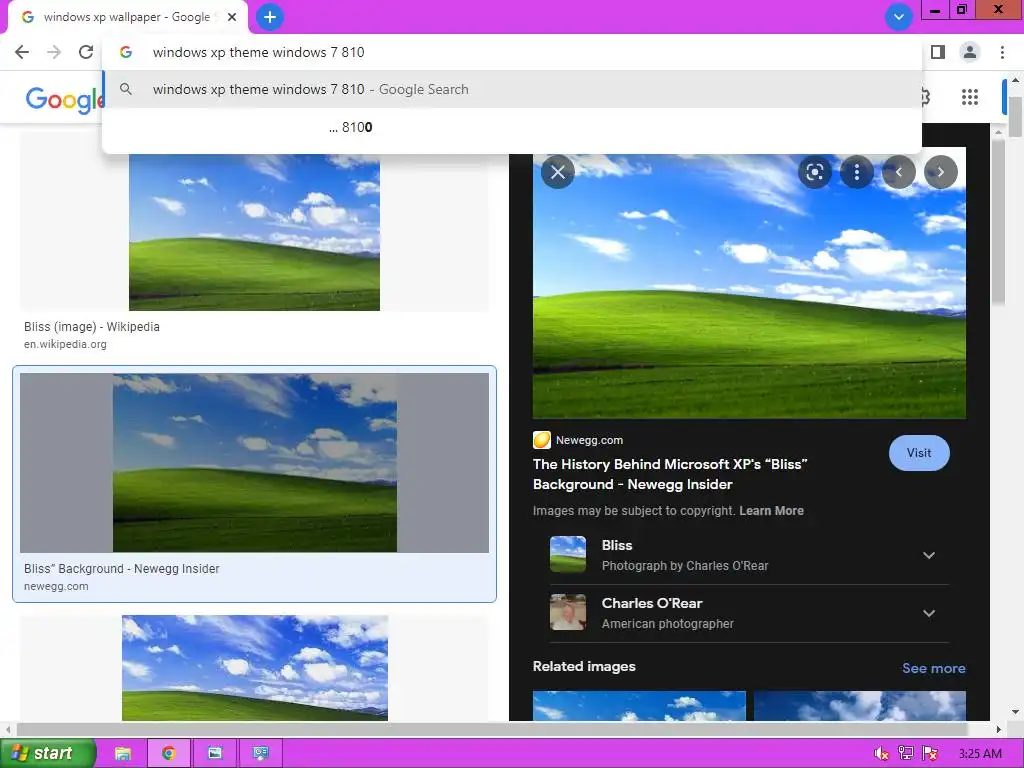Click the muted volume tray icon
The width and height of the screenshot is (1024, 768).
point(881,754)
